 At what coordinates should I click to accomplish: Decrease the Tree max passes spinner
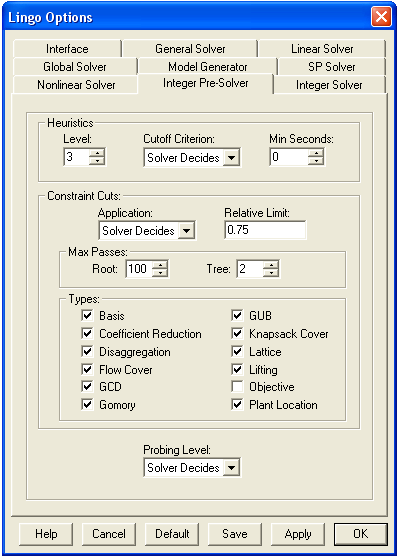[271, 273]
